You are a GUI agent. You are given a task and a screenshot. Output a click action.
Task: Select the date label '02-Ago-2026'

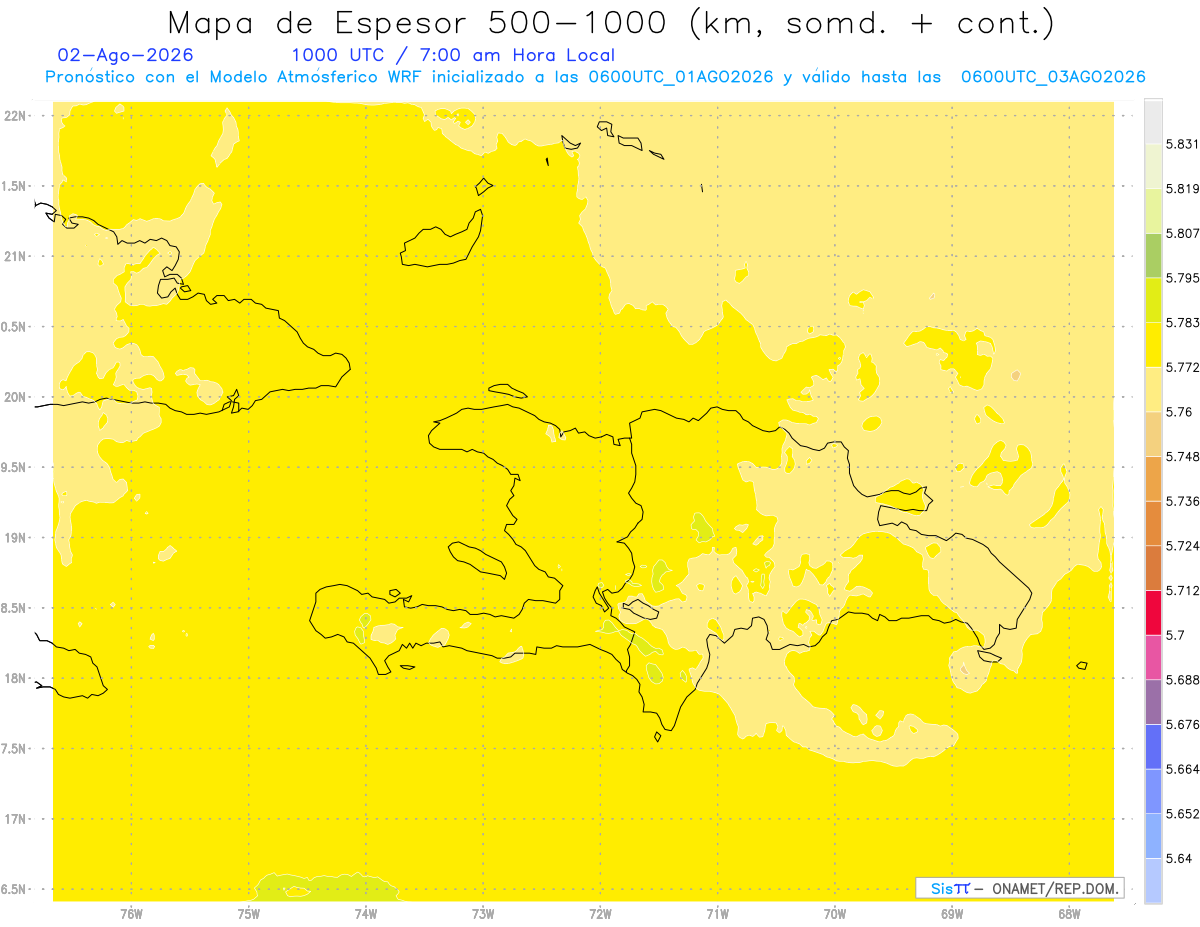click(125, 56)
